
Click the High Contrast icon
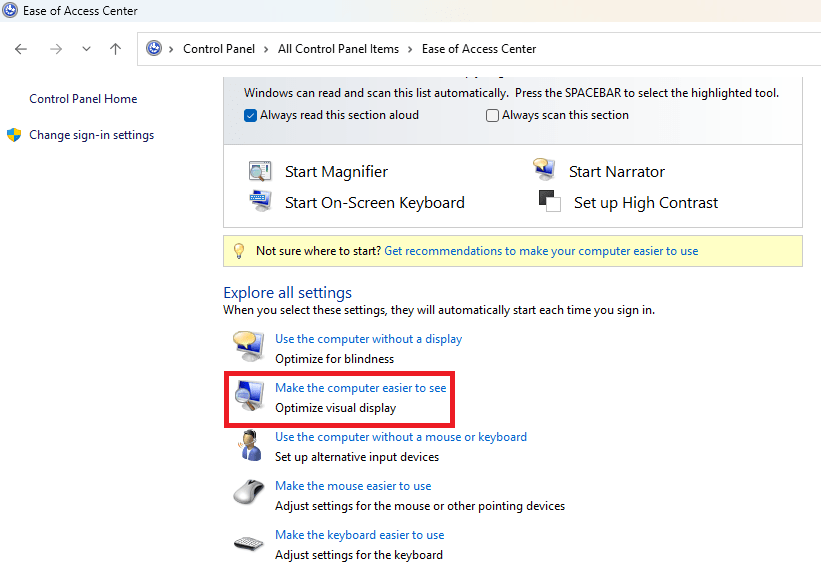pos(549,201)
